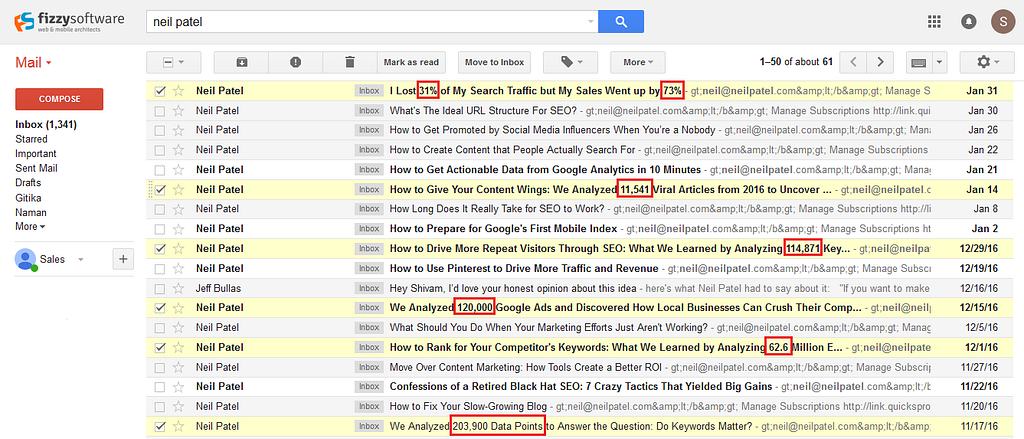Click the Jan 21 date
1024x439 pixels.
983,170
